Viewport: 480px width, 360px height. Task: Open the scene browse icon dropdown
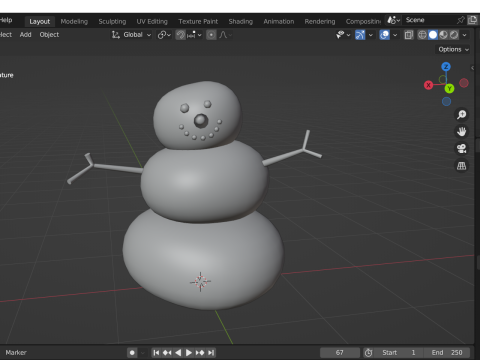[x=393, y=20]
